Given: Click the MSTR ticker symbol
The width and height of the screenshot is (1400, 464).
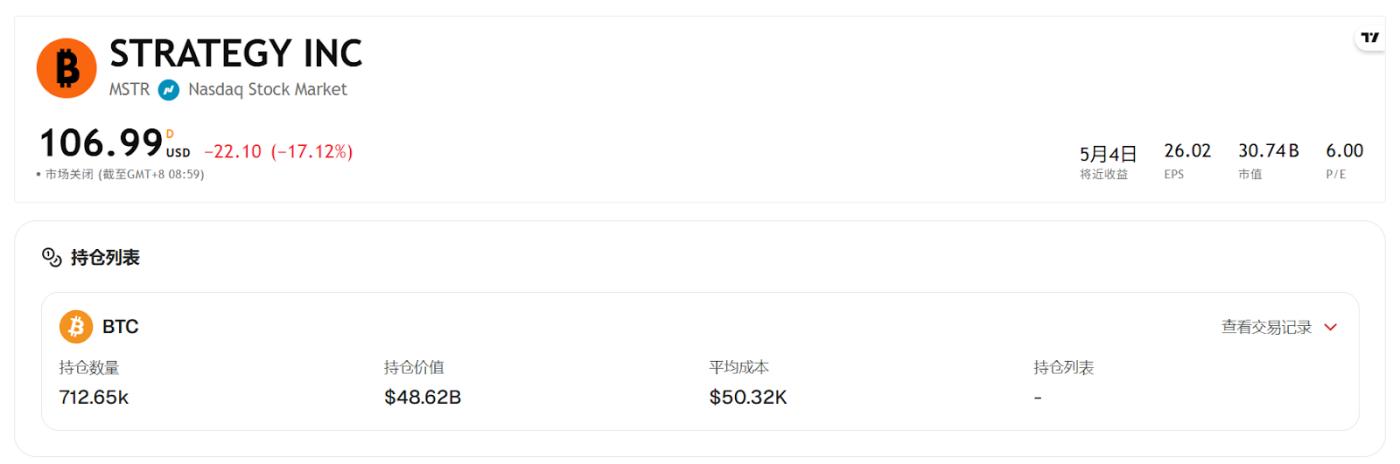Looking at the screenshot, I should [129, 90].
